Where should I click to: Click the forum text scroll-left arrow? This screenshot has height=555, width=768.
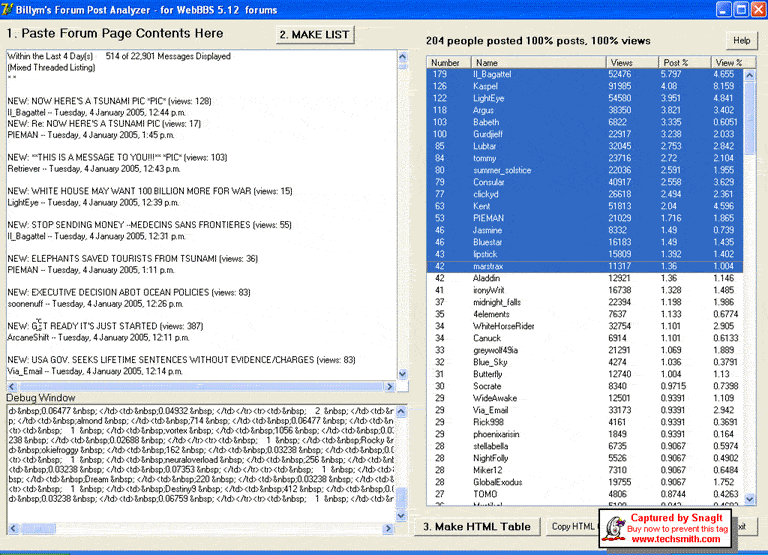(13, 386)
